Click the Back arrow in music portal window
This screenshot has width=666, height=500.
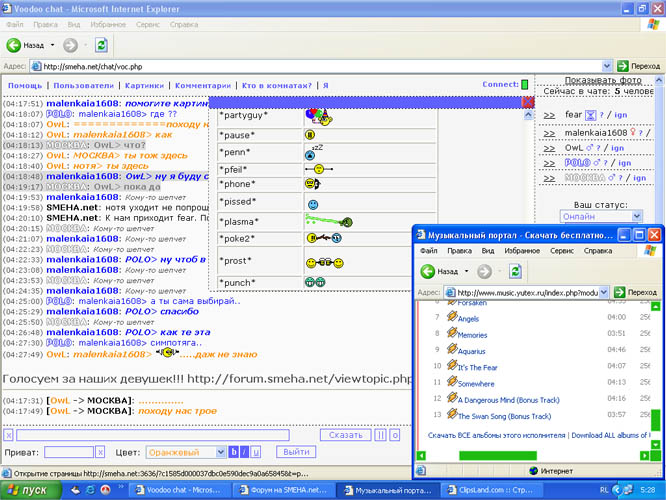click(428, 271)
